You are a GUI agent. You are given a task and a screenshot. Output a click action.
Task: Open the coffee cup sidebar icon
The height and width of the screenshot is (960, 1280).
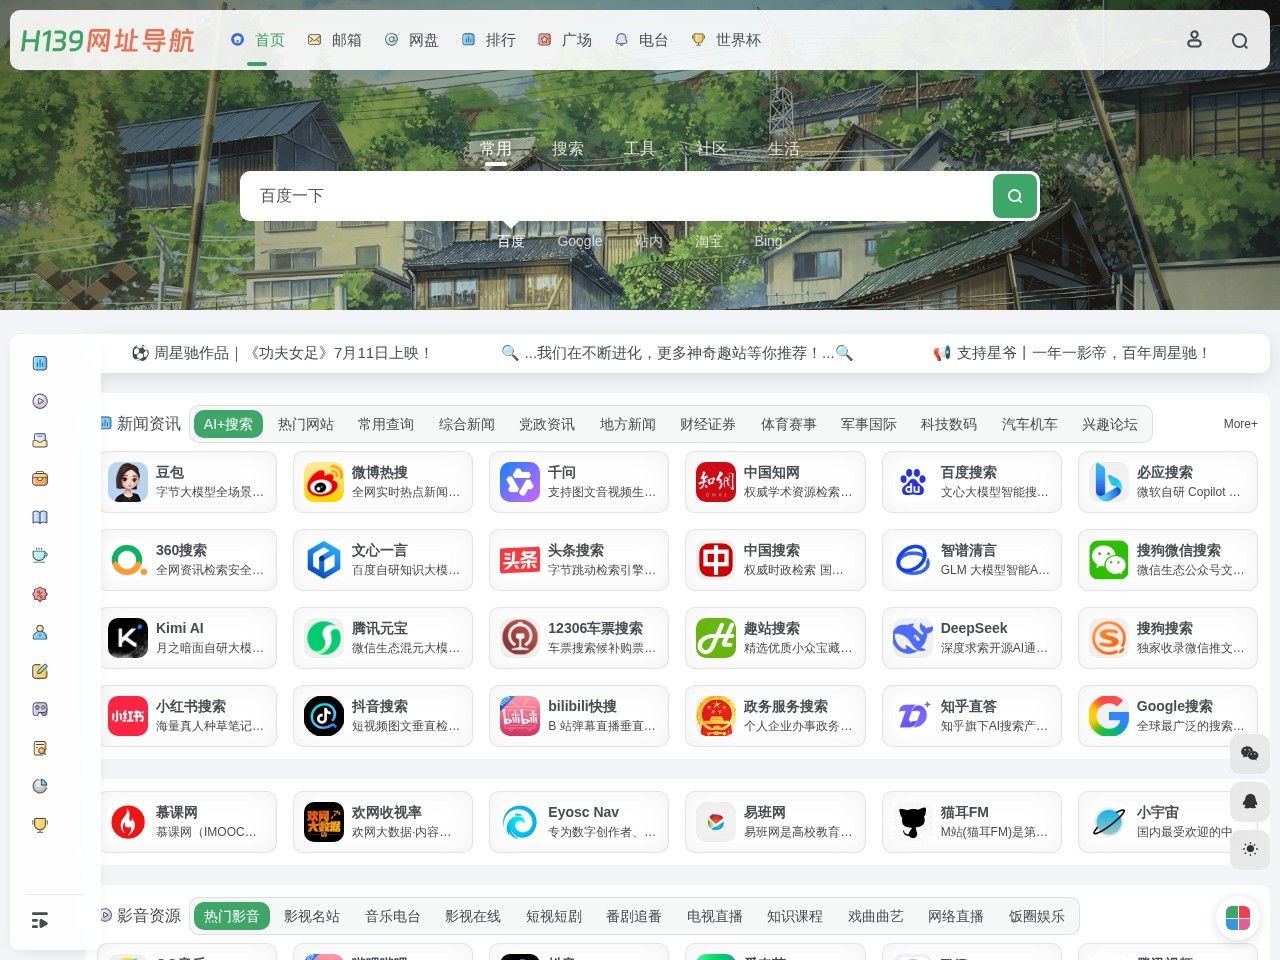tap(40, 555)
